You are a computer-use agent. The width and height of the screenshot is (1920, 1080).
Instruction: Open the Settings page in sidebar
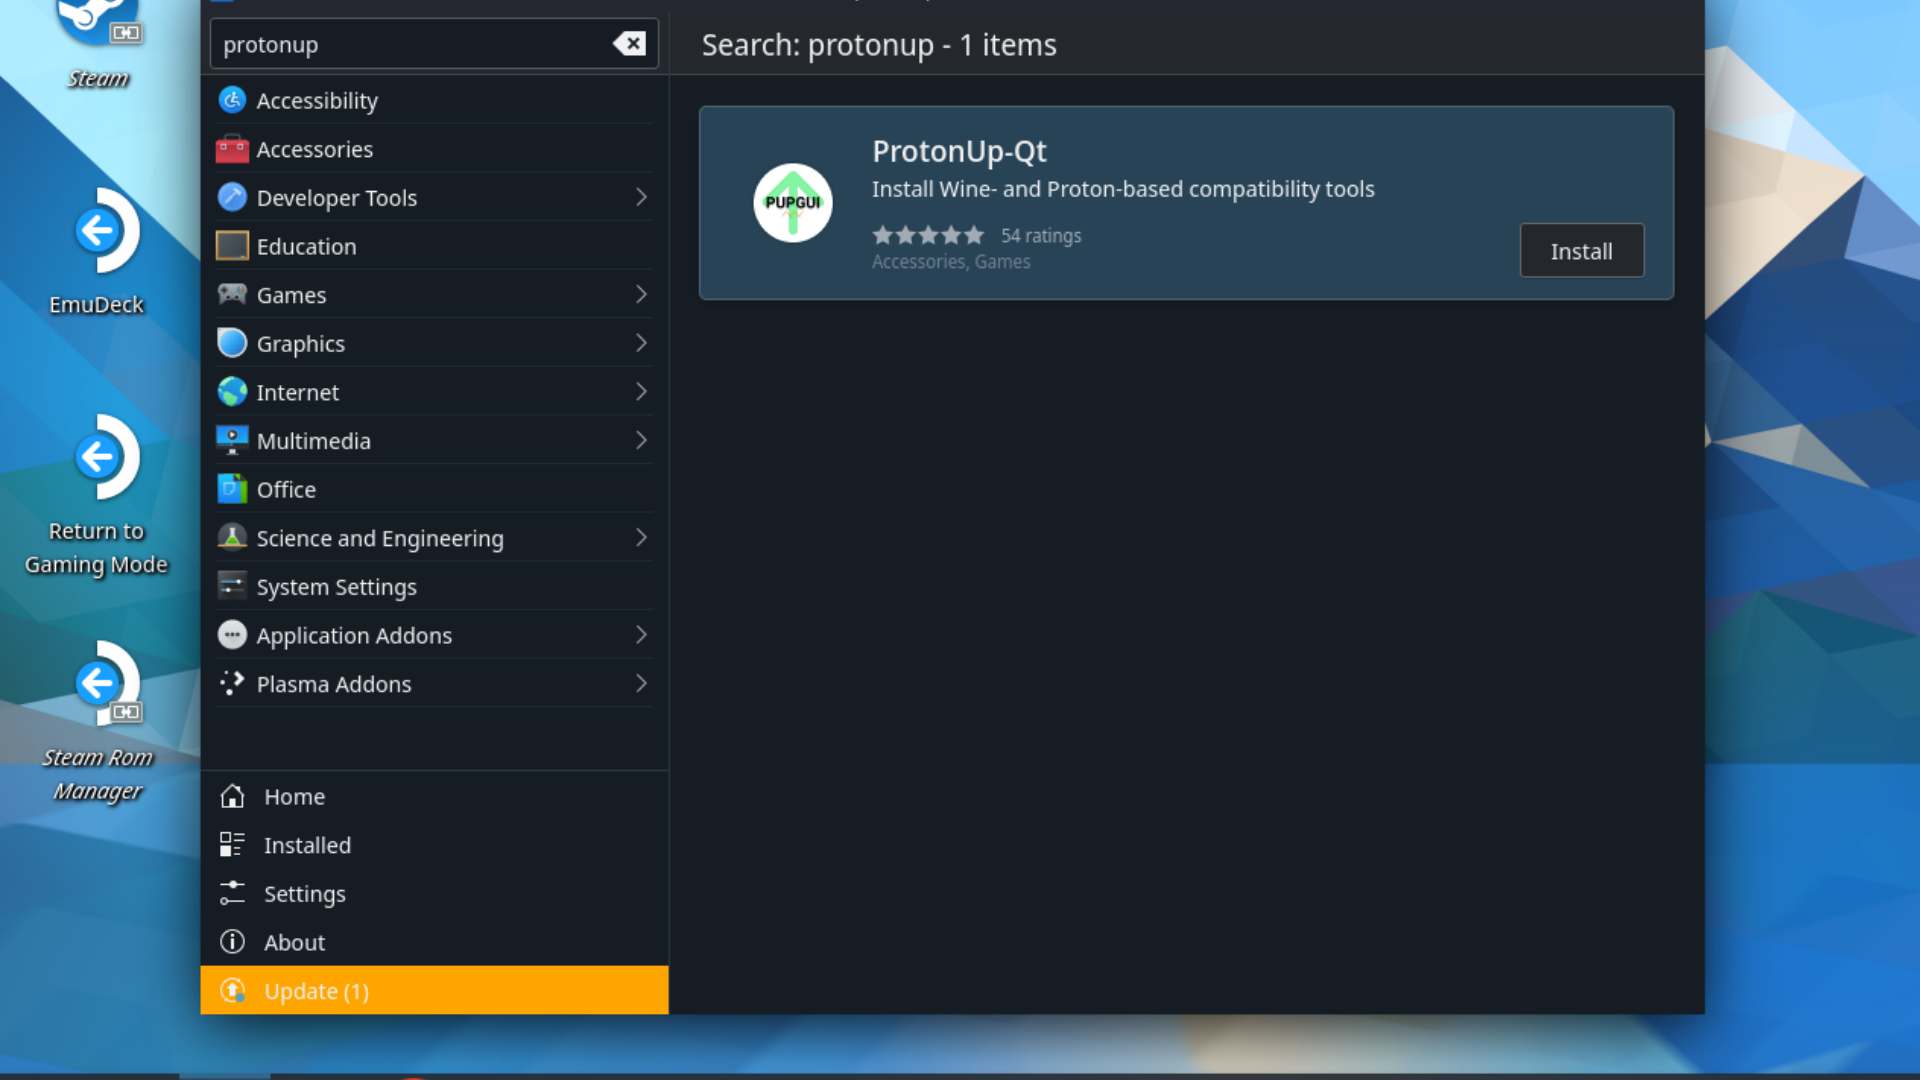[x=304, y=894]
